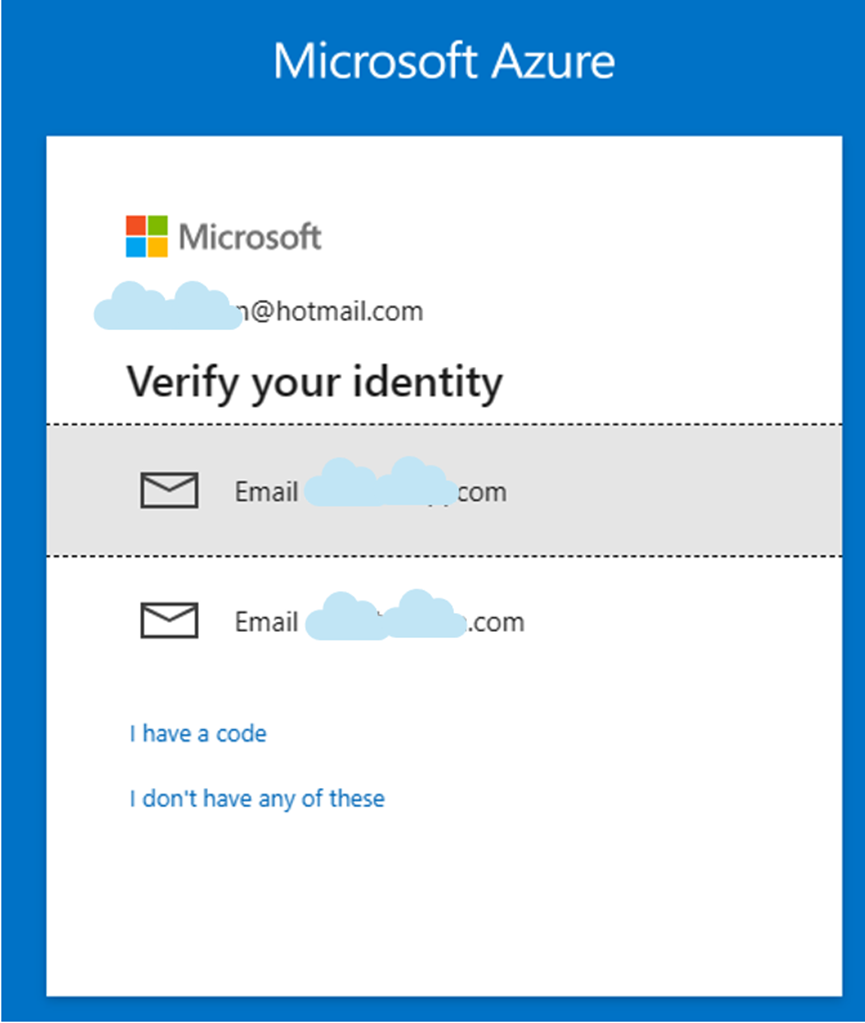Click the blue square of the Microsoft logo
865x1023 pixels.
[x=136, y=247]
